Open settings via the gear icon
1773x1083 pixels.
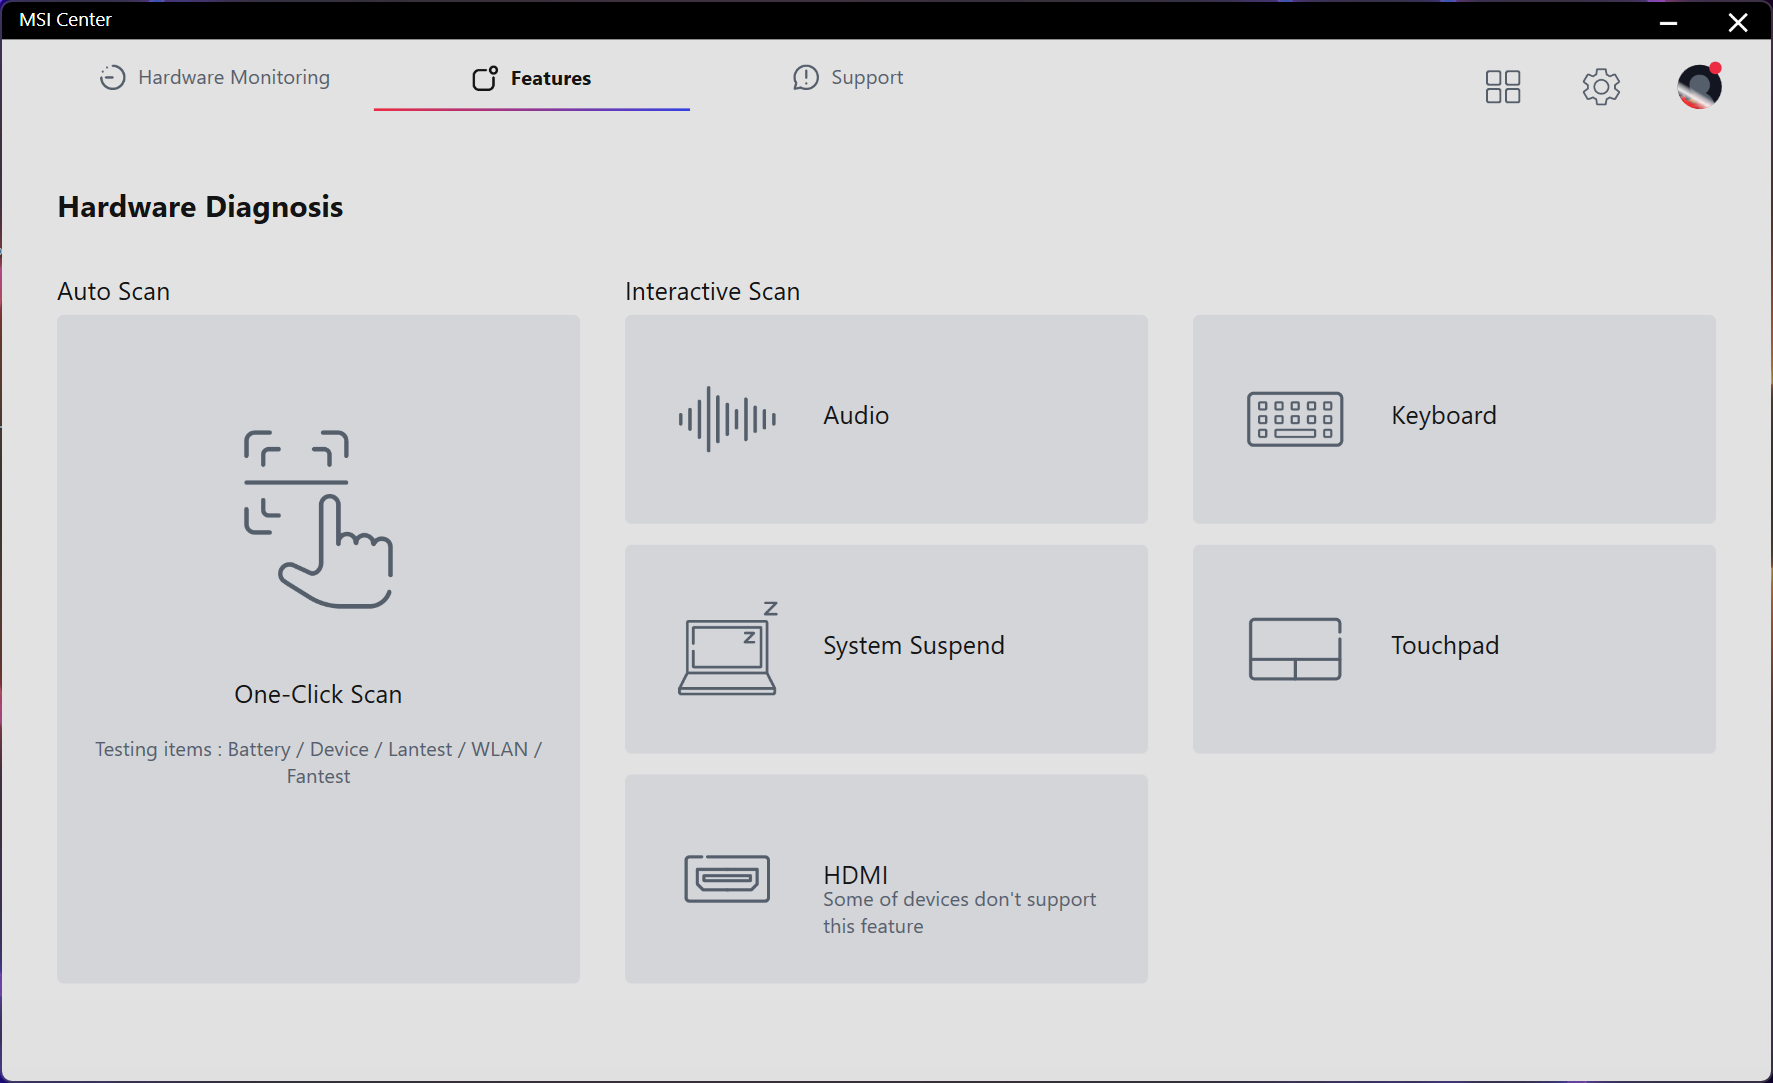(x=1601, y=87)
